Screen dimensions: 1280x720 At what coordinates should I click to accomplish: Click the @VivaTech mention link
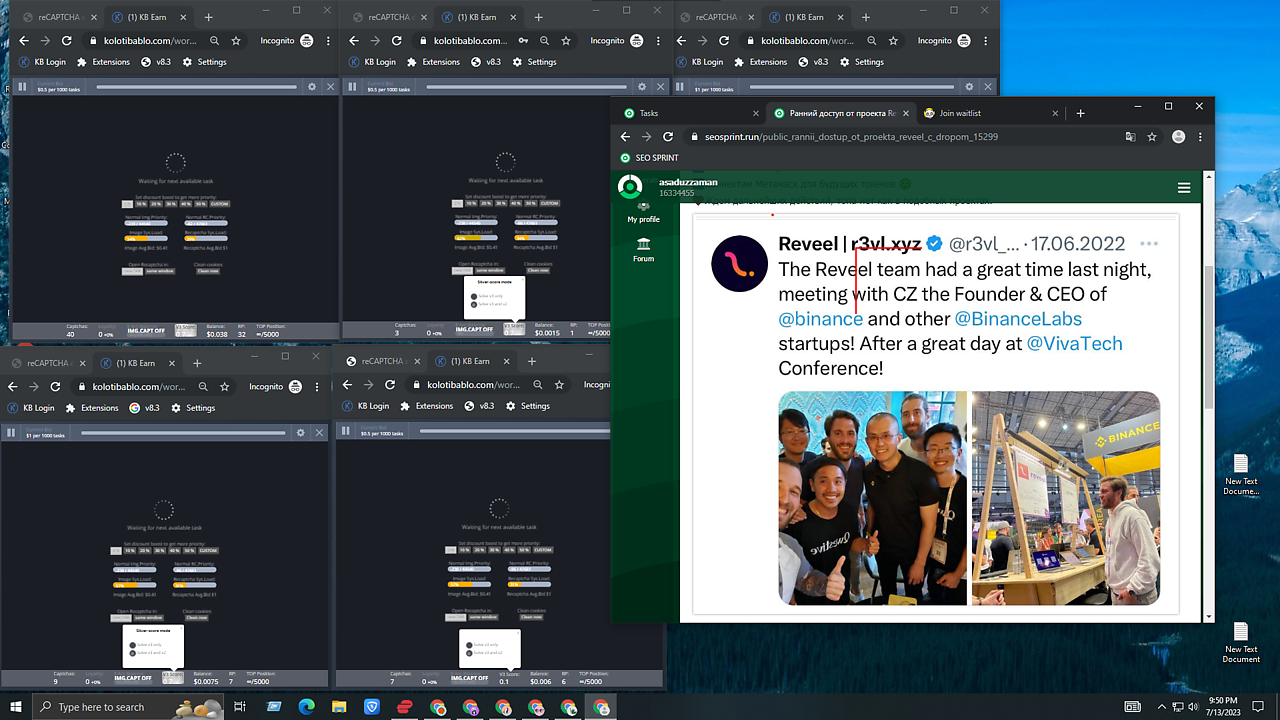[1074, 344]
